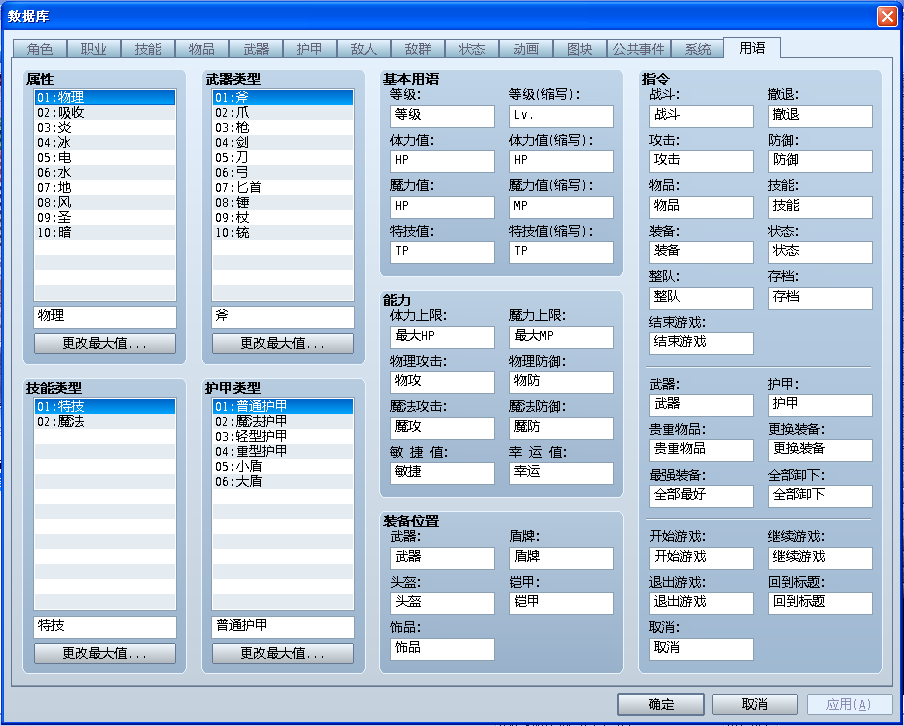Select armor type 02:魔法护甲

click(x=283, y=422)
